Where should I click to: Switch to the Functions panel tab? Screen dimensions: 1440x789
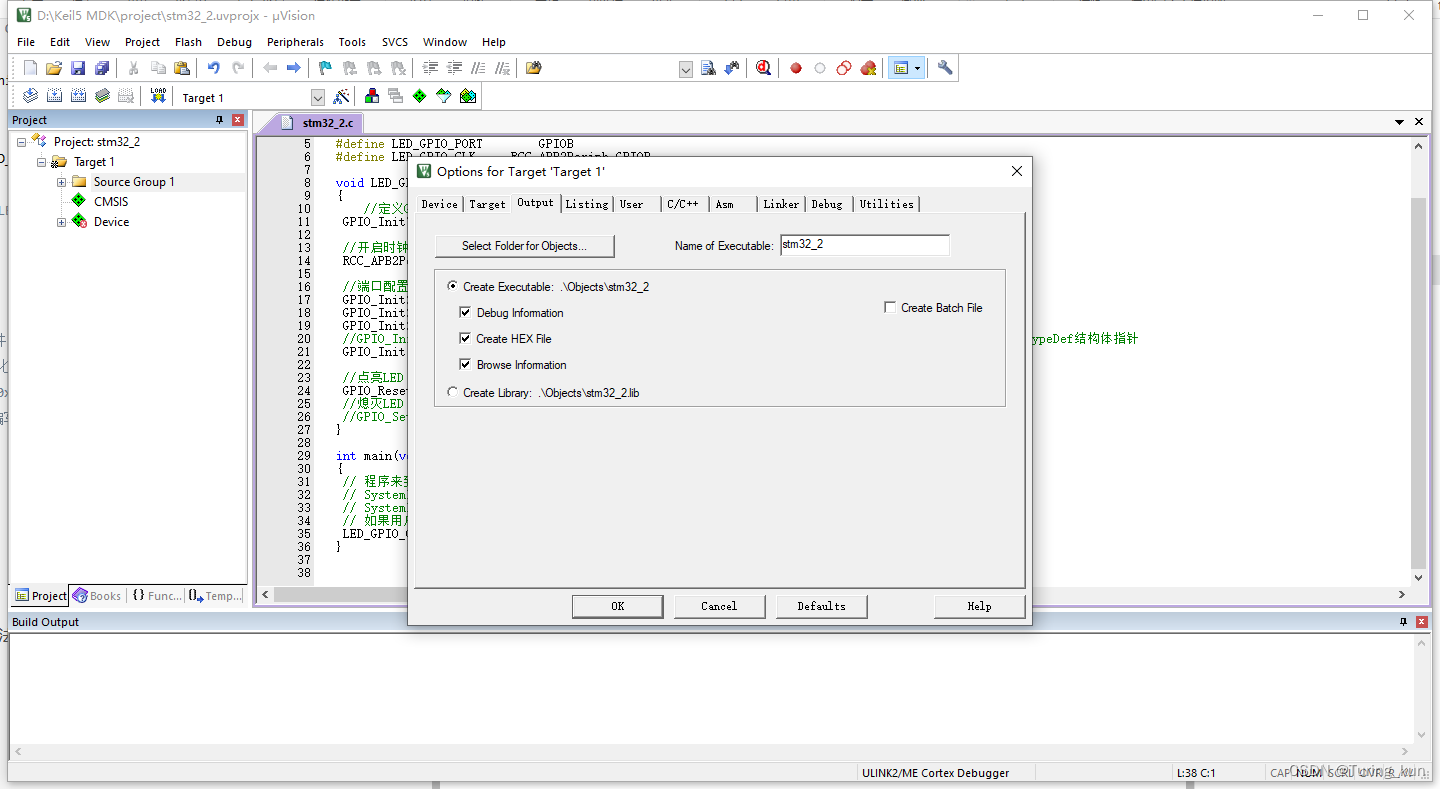pyautogui.click(x=157, y=596)
